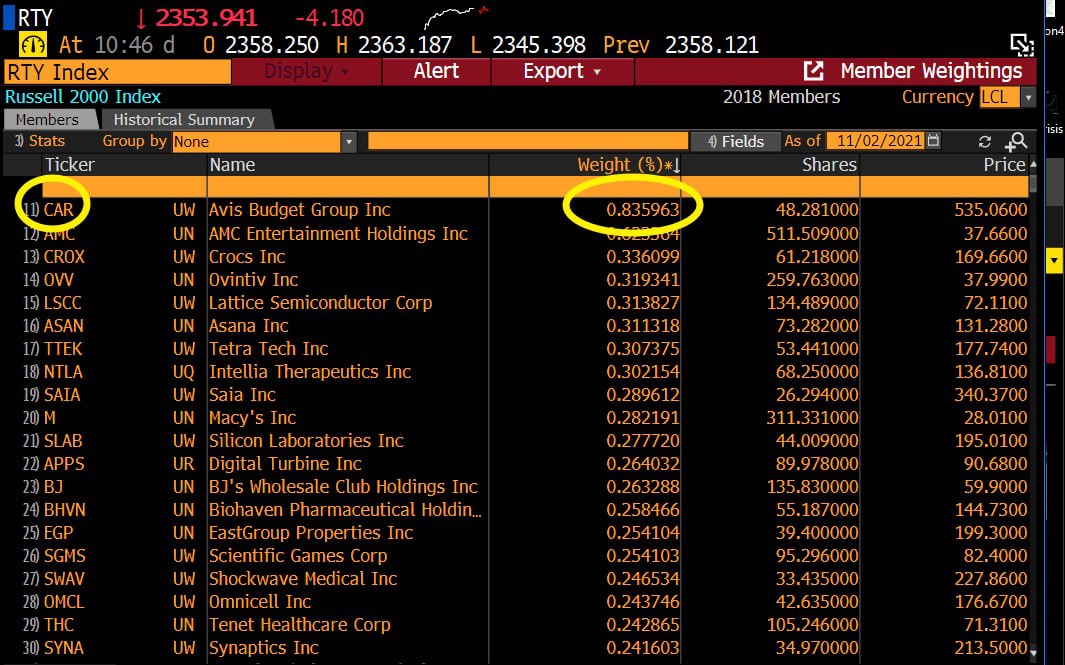
Task: Select the SLAB ticker
Action: pos(63,441)
